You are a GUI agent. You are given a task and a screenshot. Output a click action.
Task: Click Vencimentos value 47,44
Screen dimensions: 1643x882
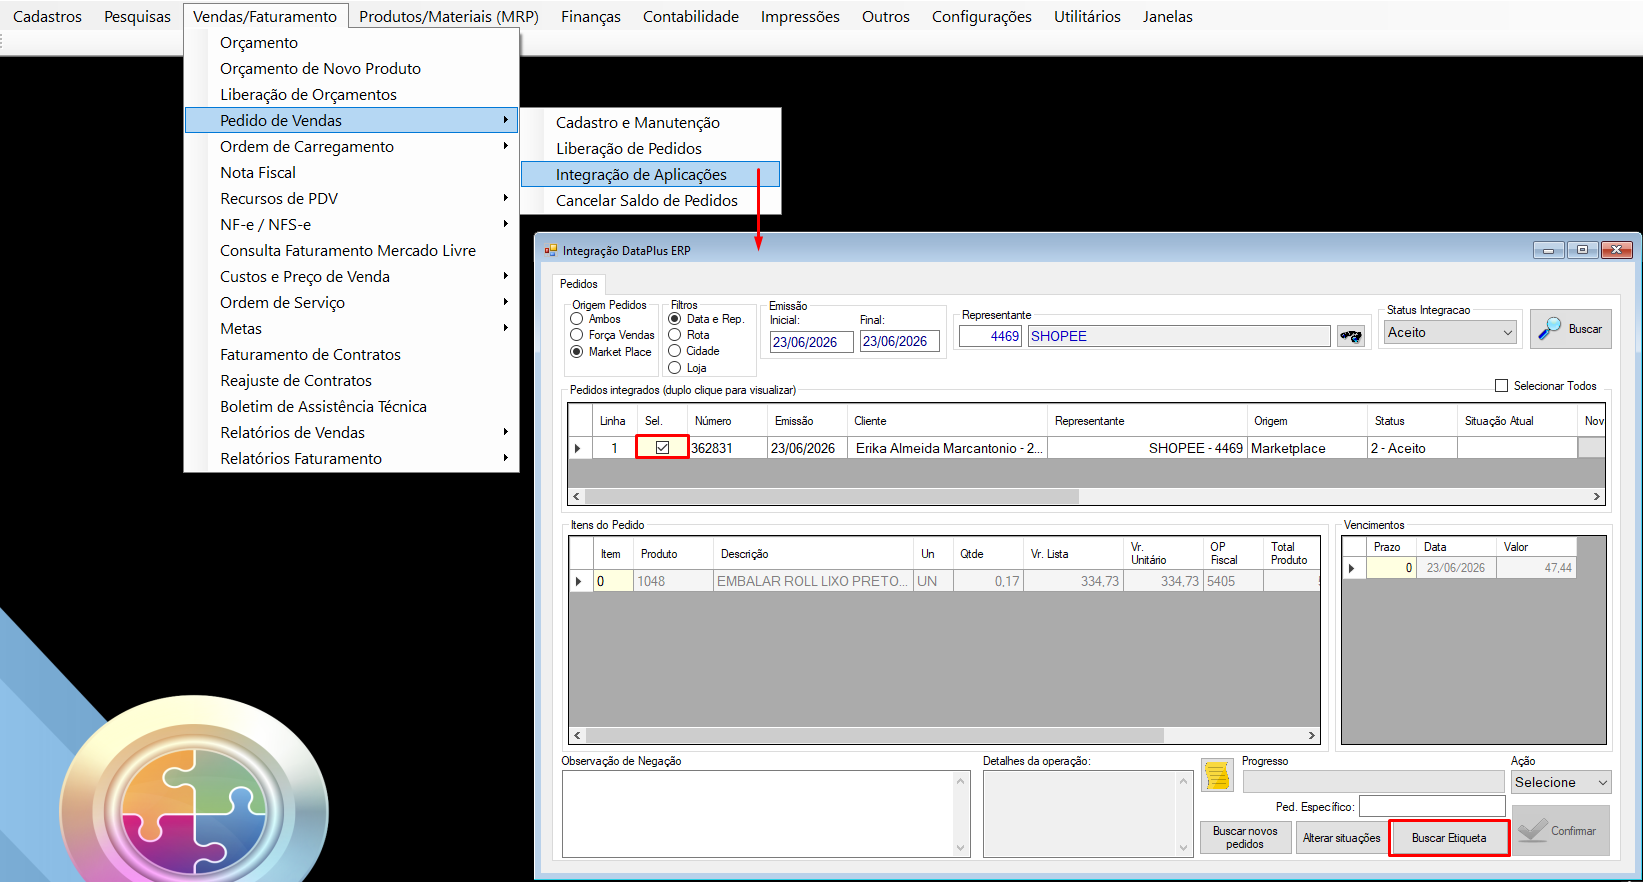[1537, 568]
